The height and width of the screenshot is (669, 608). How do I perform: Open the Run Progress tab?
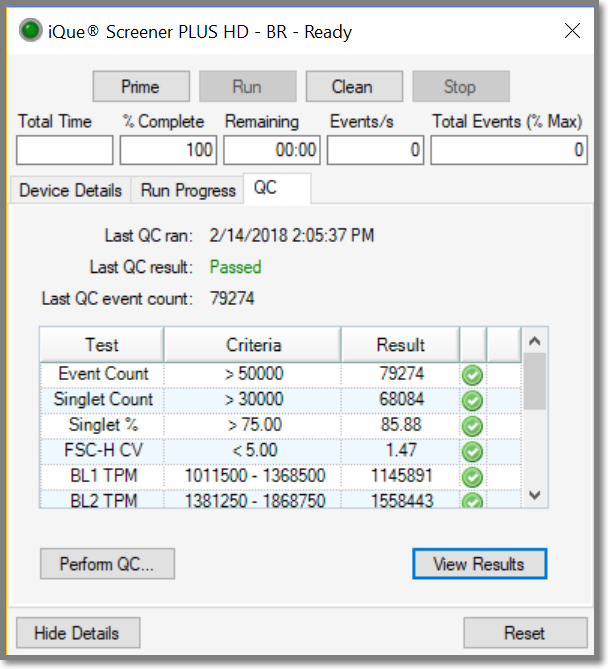pyautogui.click(x=188, y=190)
